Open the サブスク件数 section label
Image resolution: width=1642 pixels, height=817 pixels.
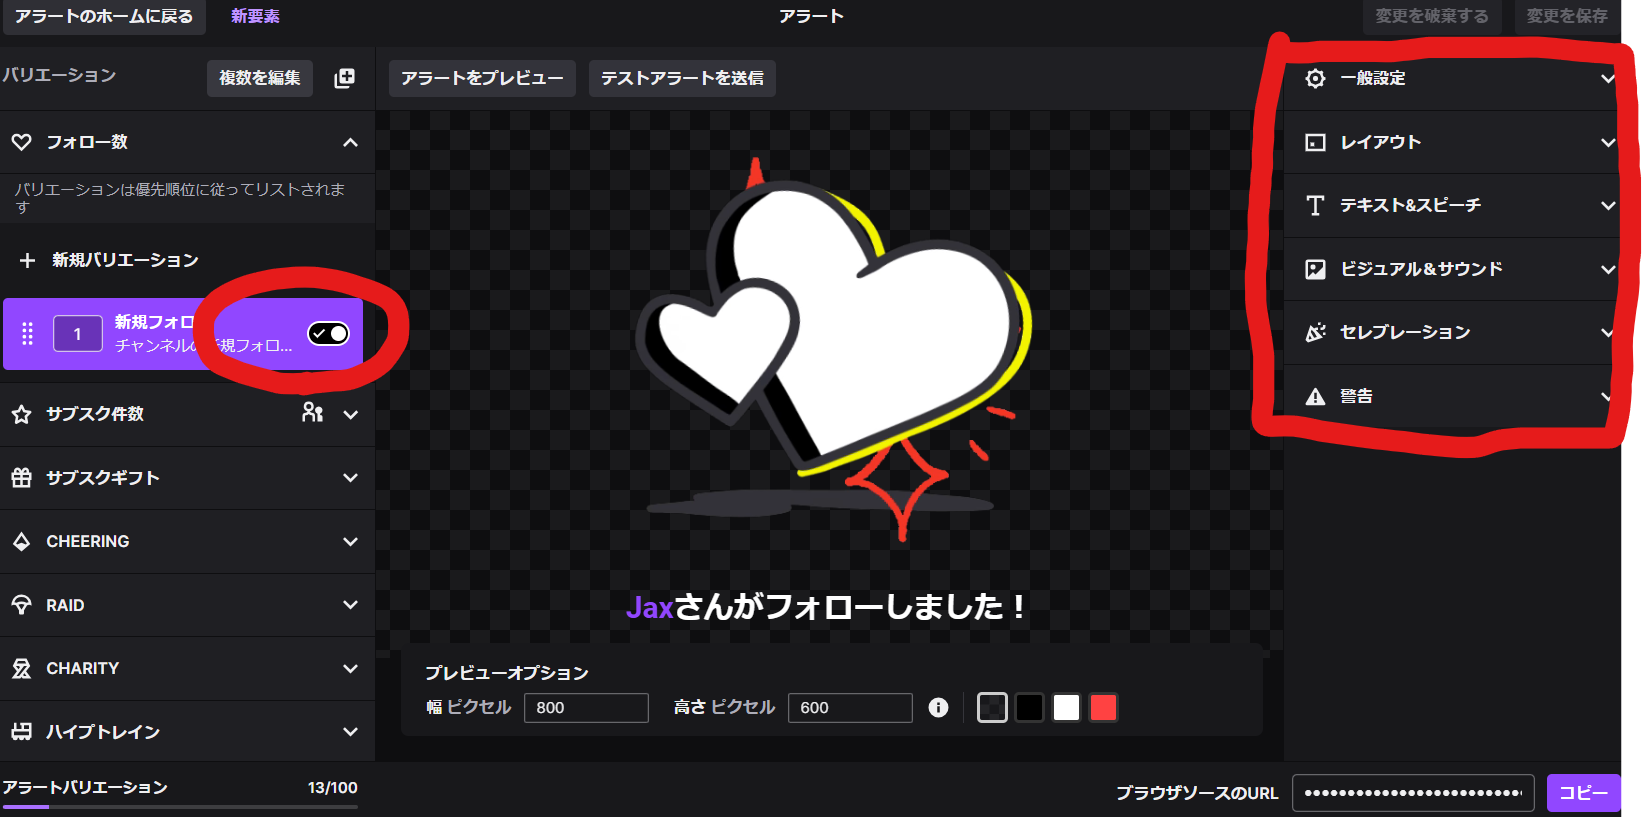pos(95,414)
